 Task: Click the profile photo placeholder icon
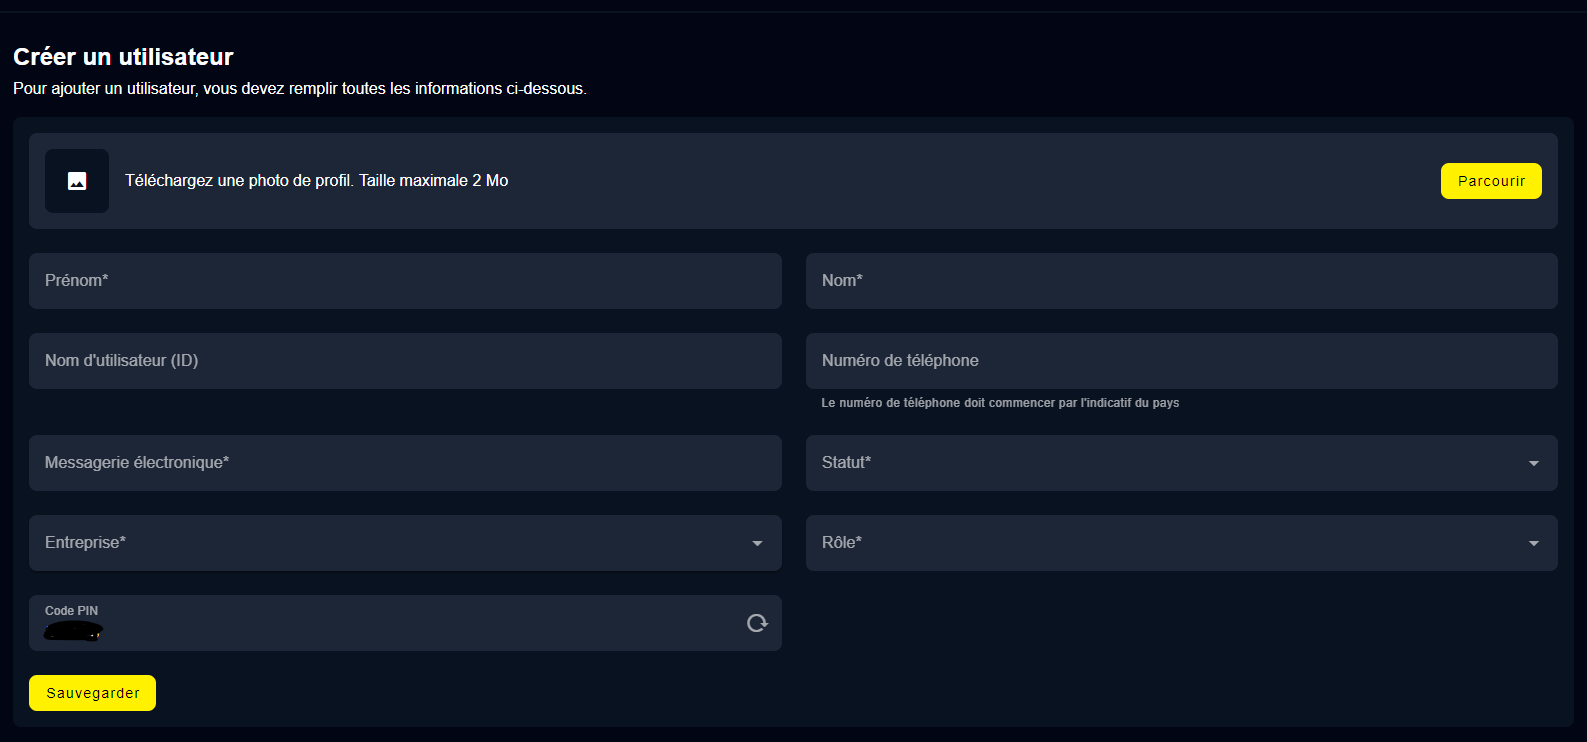tap(77, 181)
